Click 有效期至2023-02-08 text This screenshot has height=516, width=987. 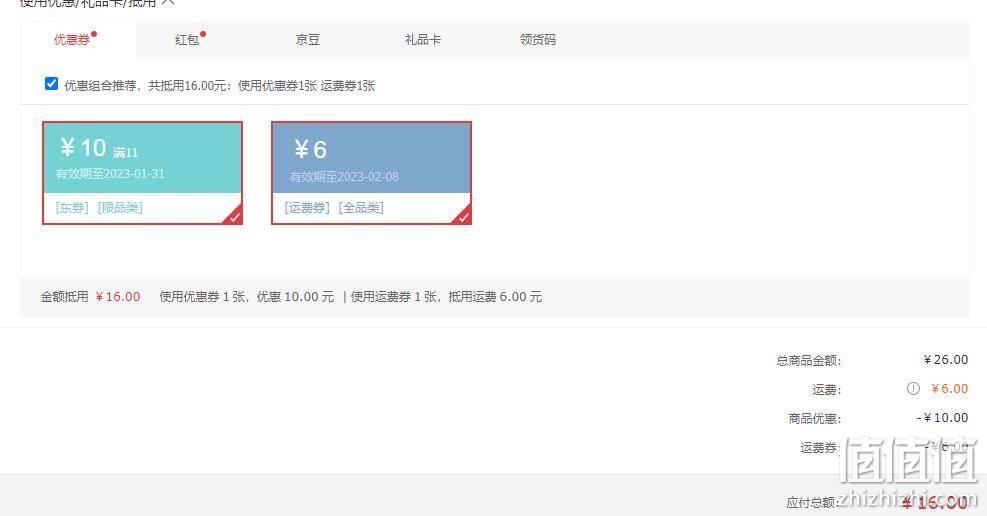coord(344,177)
